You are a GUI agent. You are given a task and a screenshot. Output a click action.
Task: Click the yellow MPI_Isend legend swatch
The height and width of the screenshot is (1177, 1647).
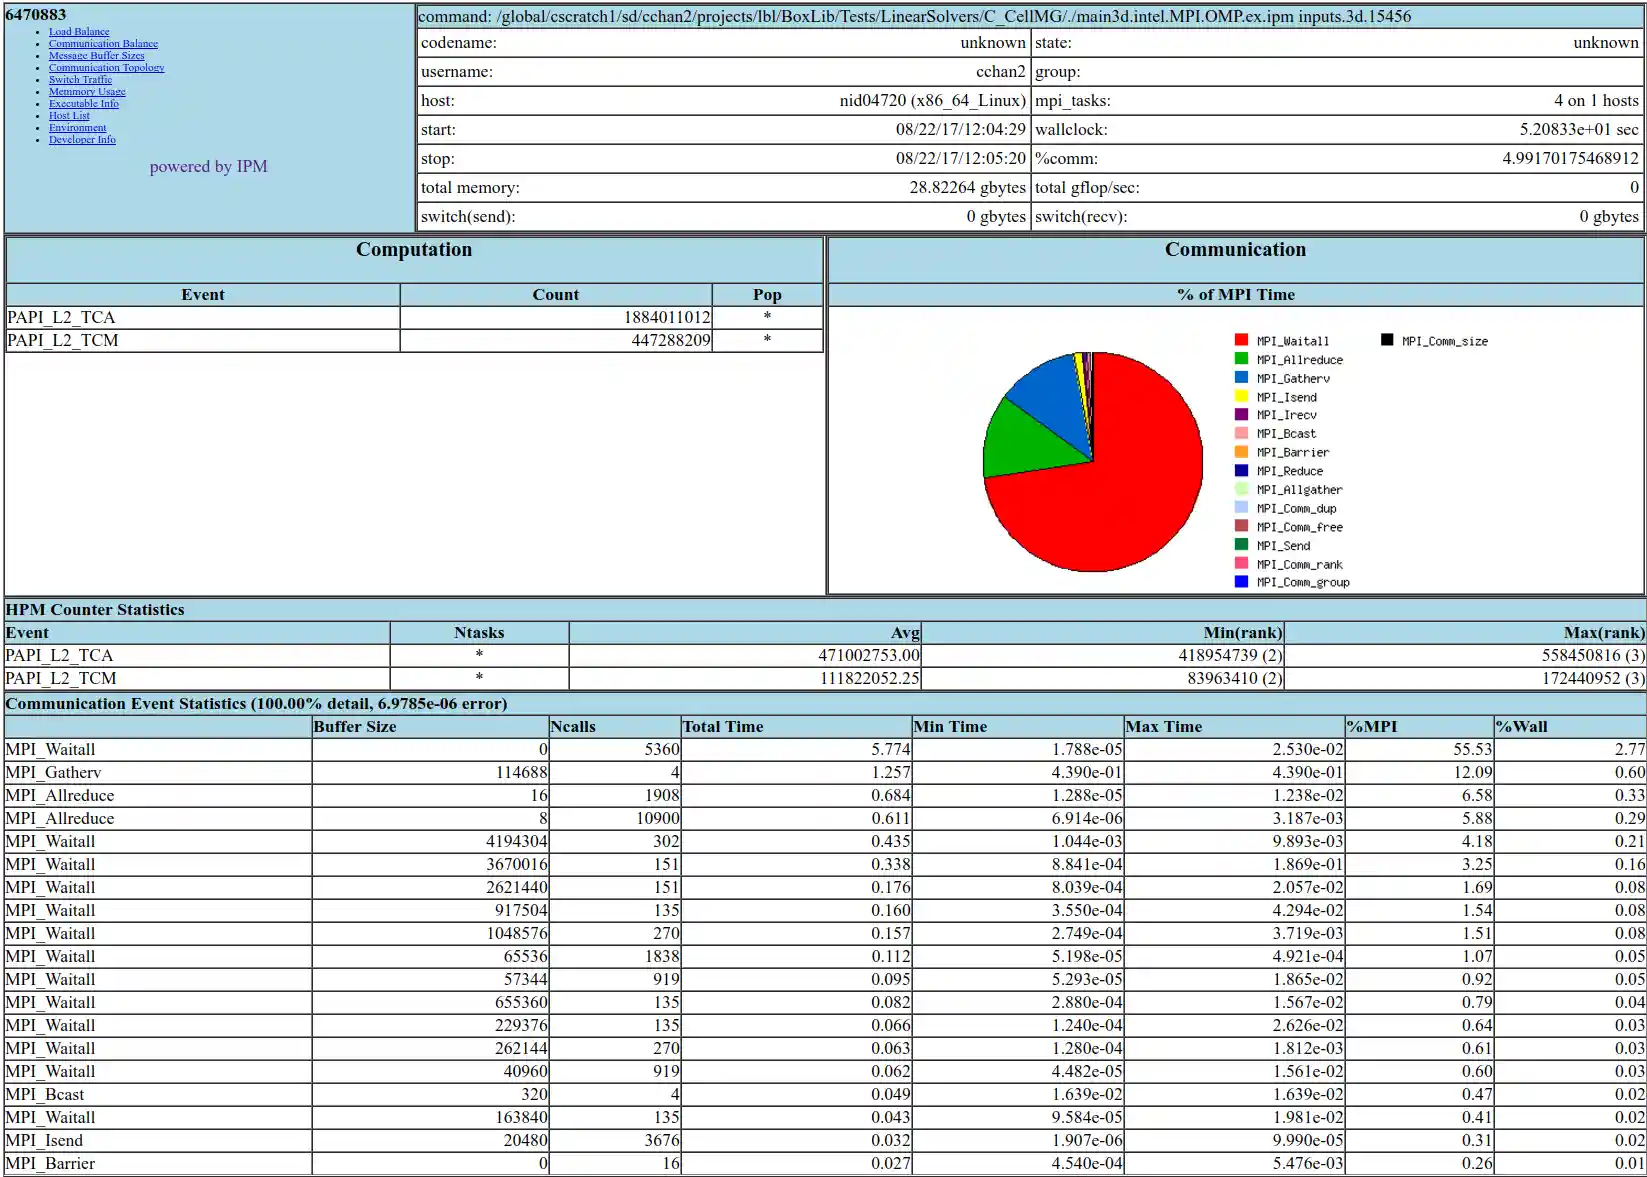pyautogui.click(x=1241, y=397)
